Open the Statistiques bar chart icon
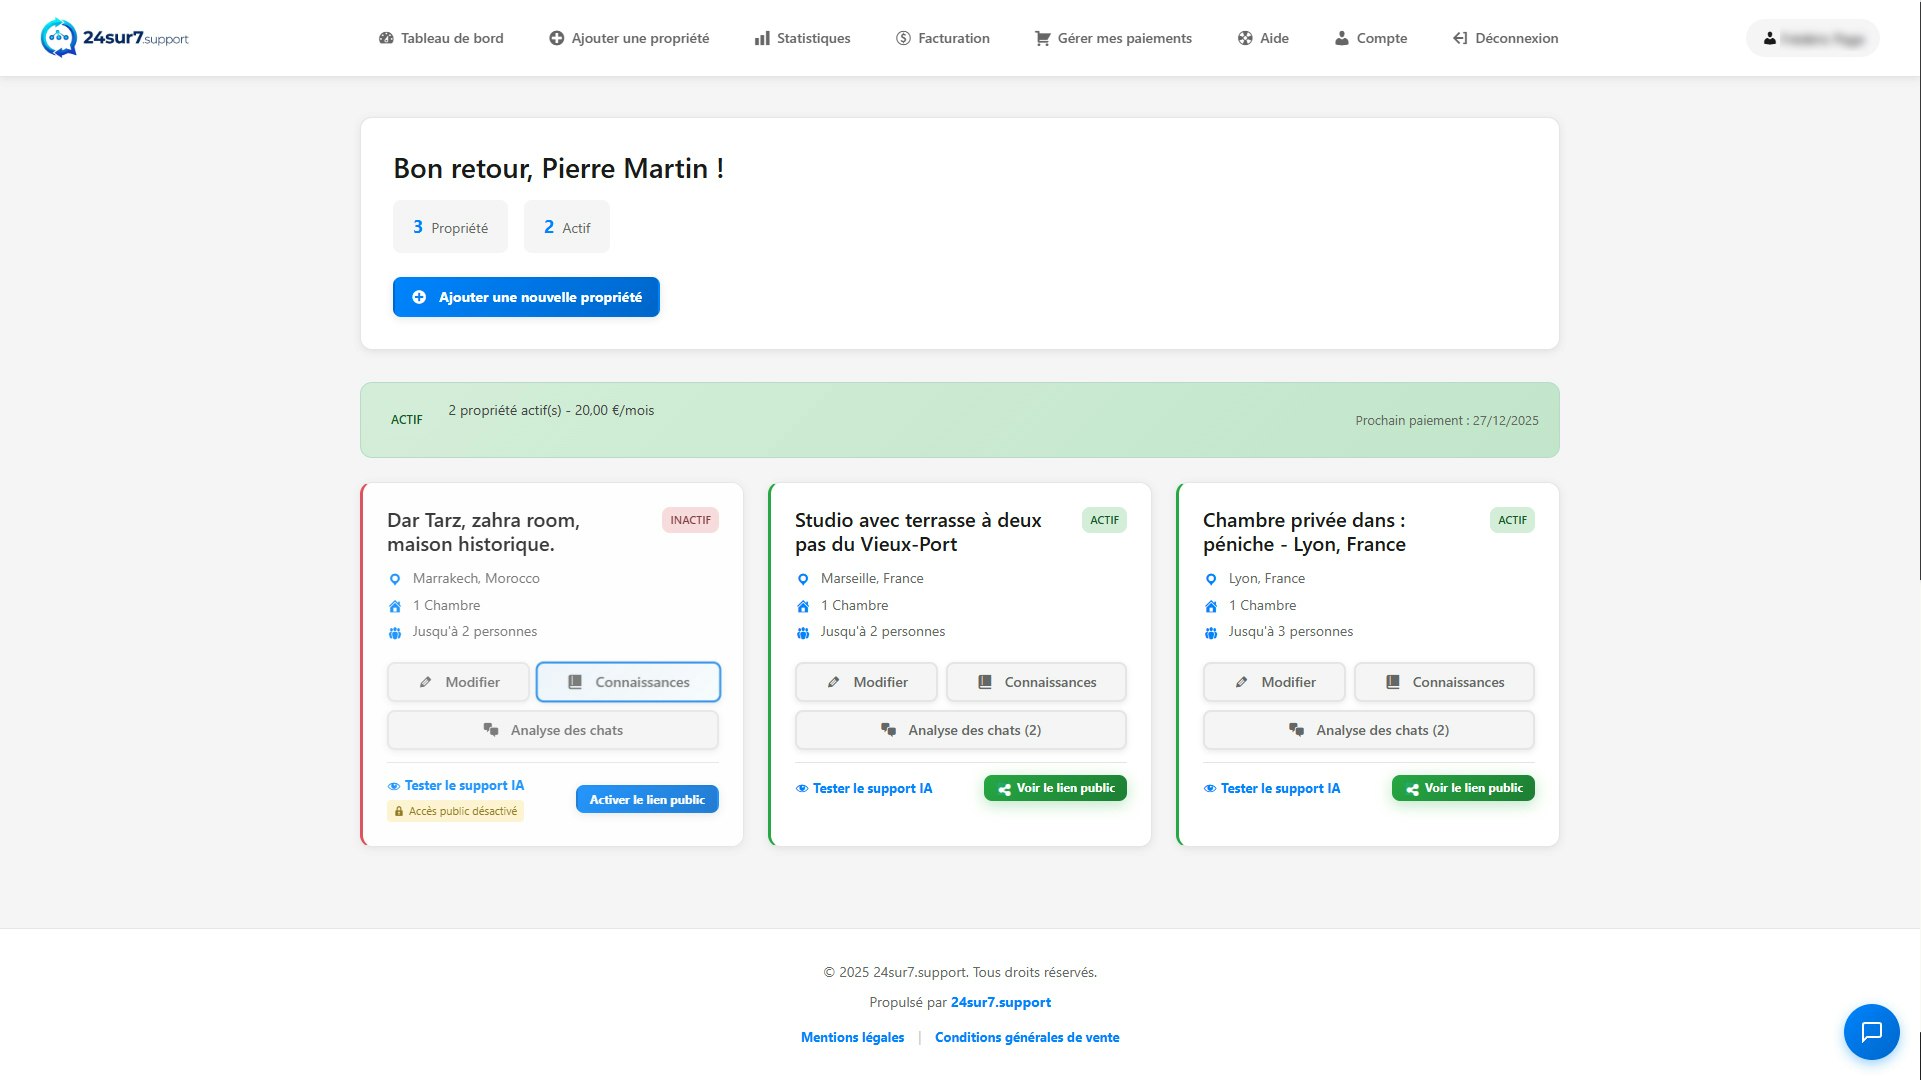The image size is (1921, 1080). [763, 38]
